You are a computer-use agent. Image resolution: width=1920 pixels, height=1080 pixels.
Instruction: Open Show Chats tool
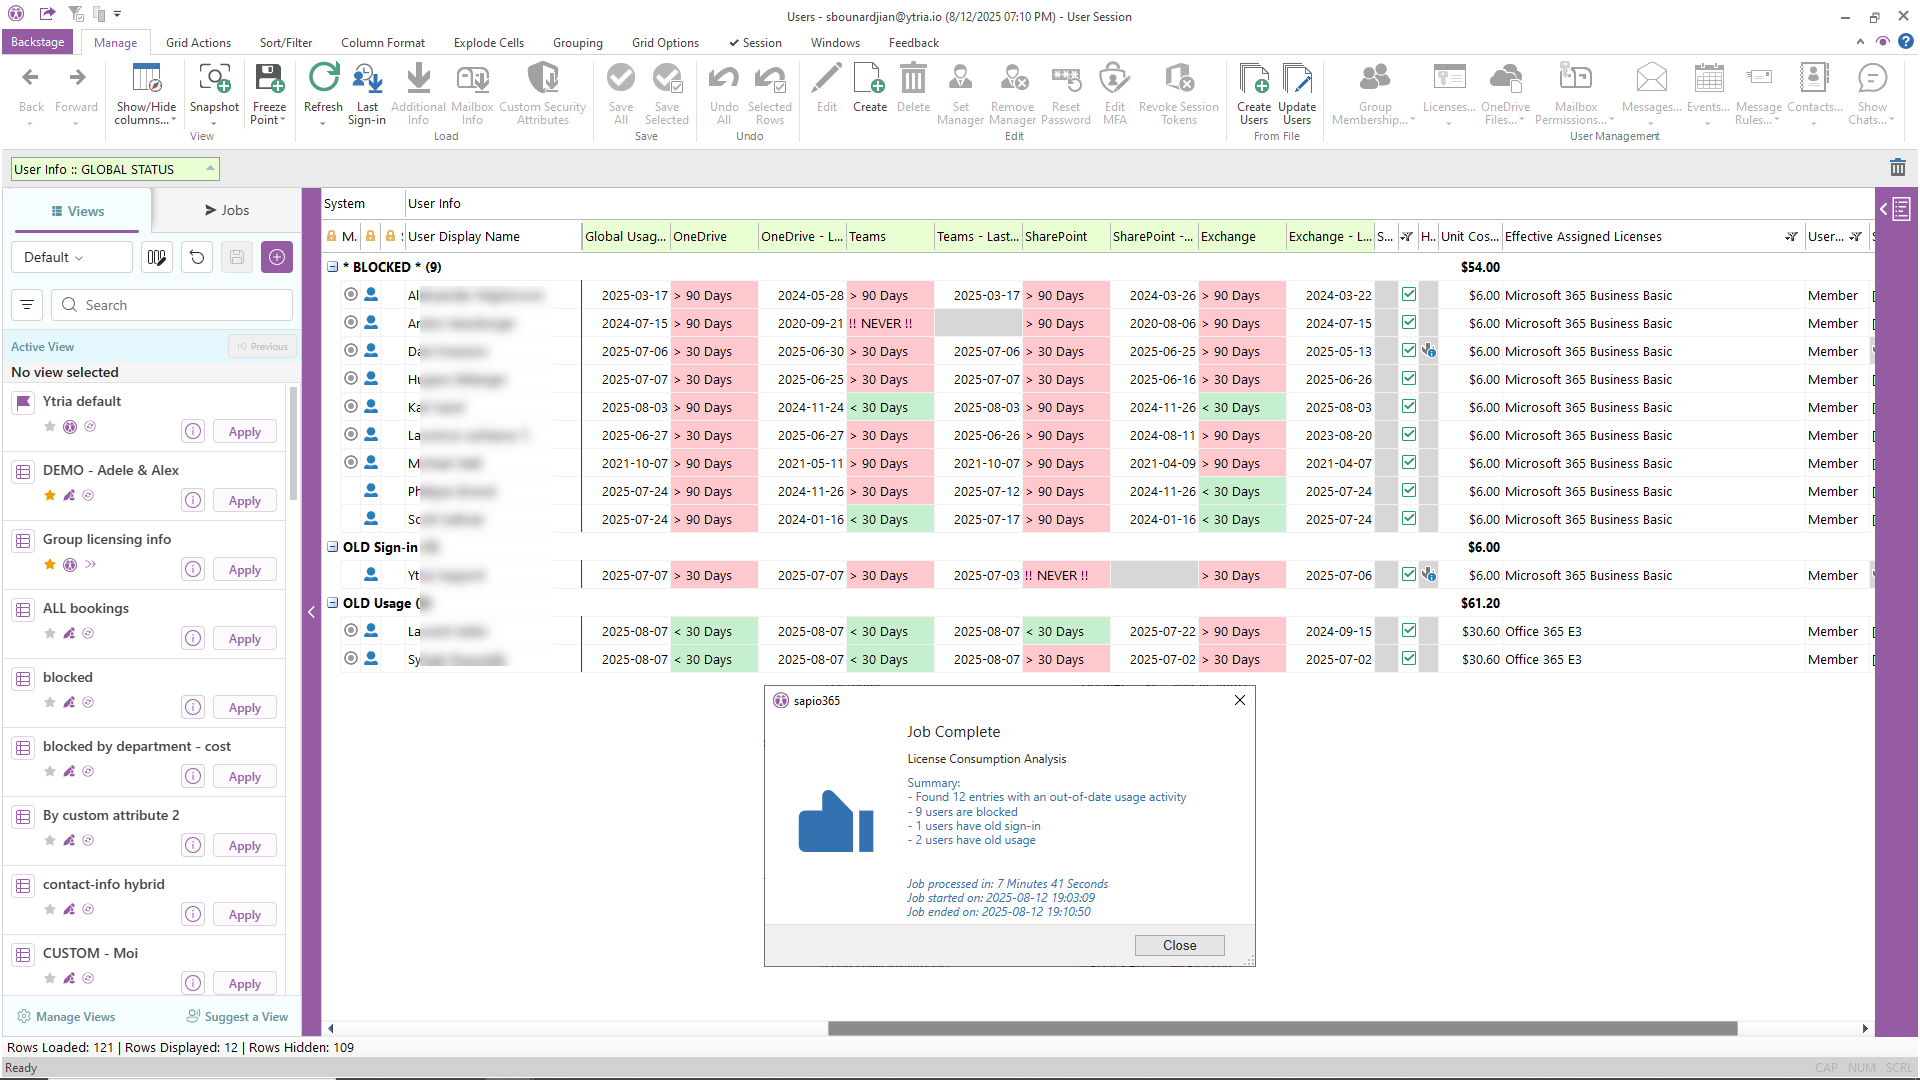pos(1872,94)
